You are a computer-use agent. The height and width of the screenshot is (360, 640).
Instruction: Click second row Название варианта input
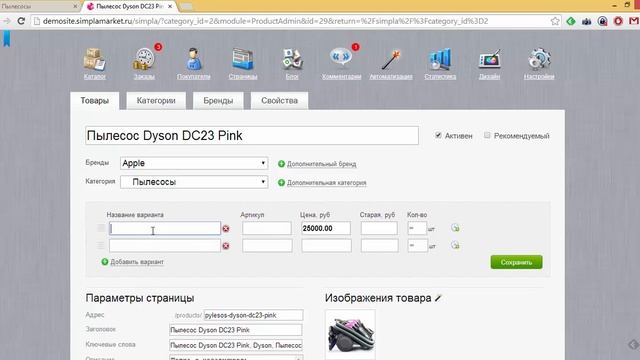coord(165,246)
